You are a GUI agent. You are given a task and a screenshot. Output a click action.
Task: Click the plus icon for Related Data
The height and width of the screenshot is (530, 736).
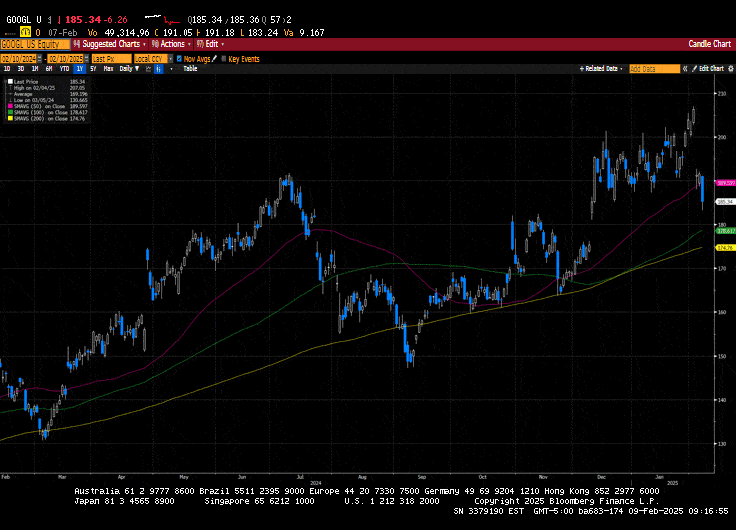click(x=581, y=68)
